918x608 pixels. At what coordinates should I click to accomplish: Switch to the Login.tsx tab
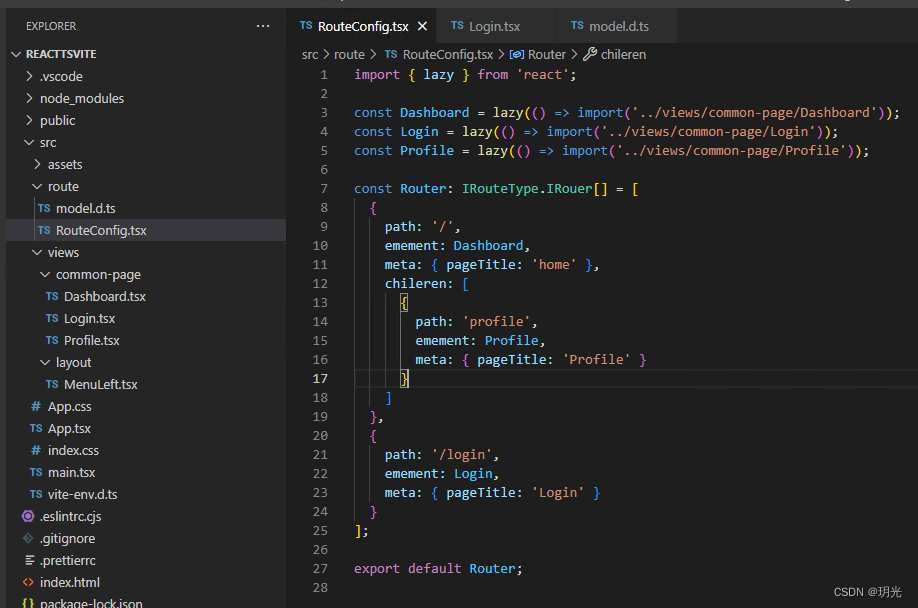[x=497, y=23]
